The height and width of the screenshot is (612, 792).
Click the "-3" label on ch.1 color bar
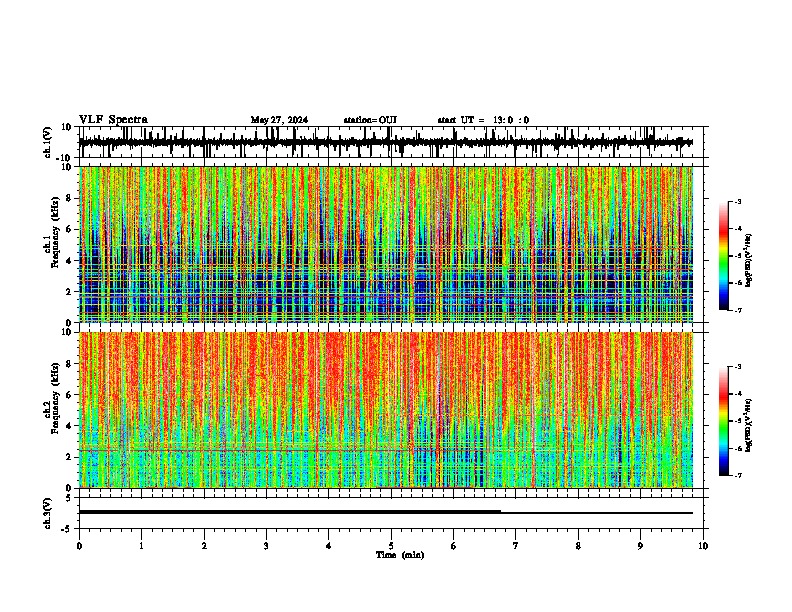pos(738,201)
